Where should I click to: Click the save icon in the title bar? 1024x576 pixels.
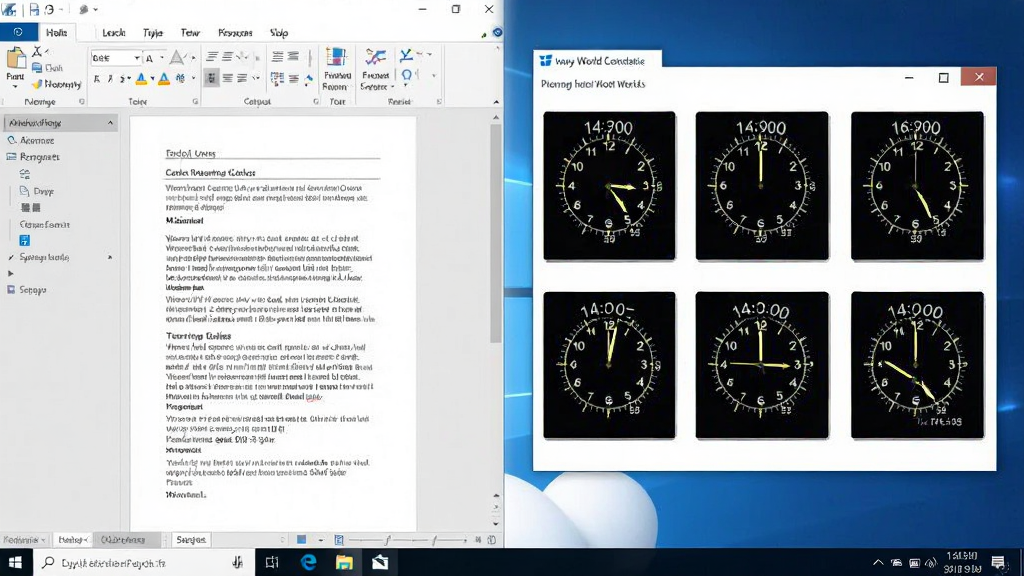click(x=34, y=9)
